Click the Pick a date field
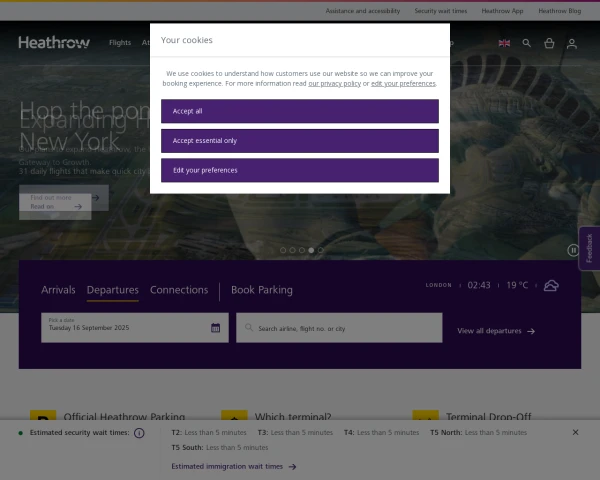 135,328
